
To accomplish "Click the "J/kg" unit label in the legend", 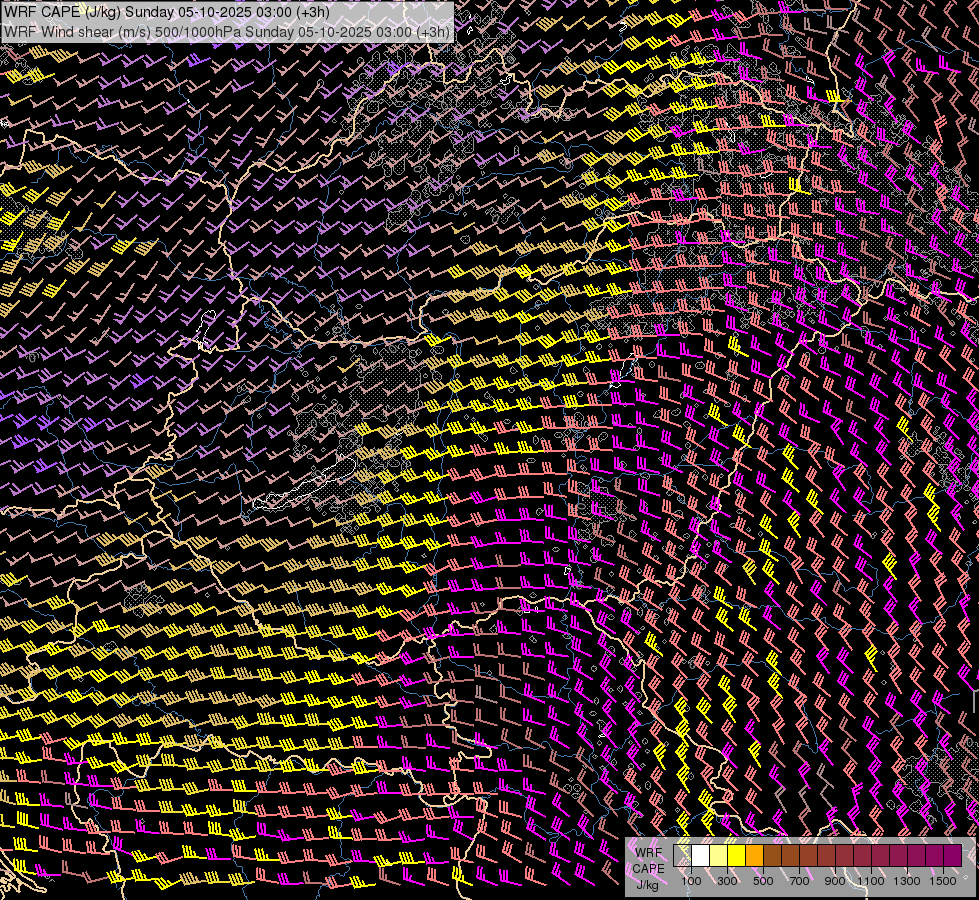I will (x=648, y=884).
